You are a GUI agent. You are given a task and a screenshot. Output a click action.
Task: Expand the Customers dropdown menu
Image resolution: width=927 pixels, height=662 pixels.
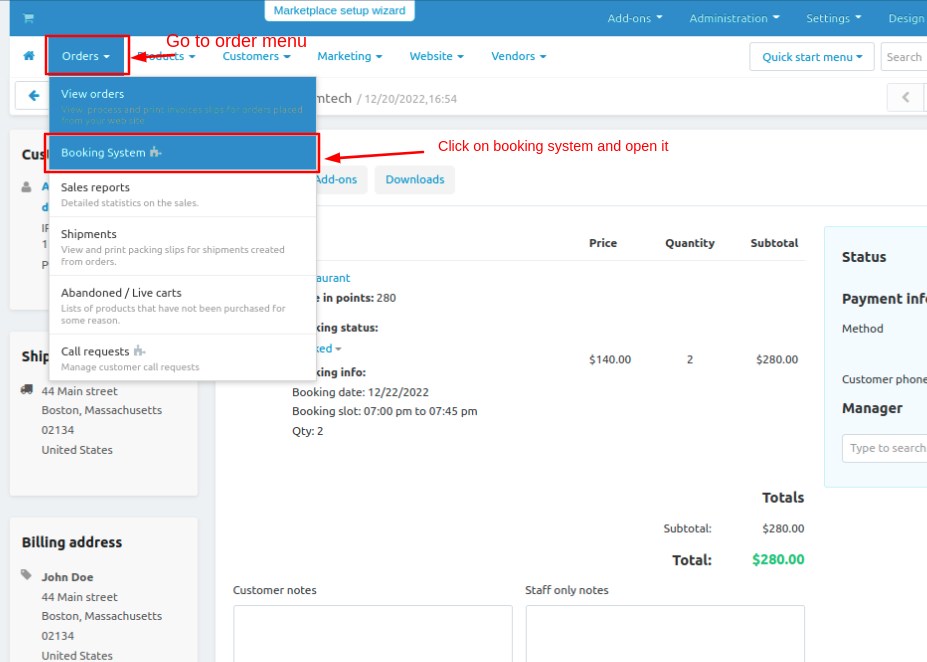256,56
